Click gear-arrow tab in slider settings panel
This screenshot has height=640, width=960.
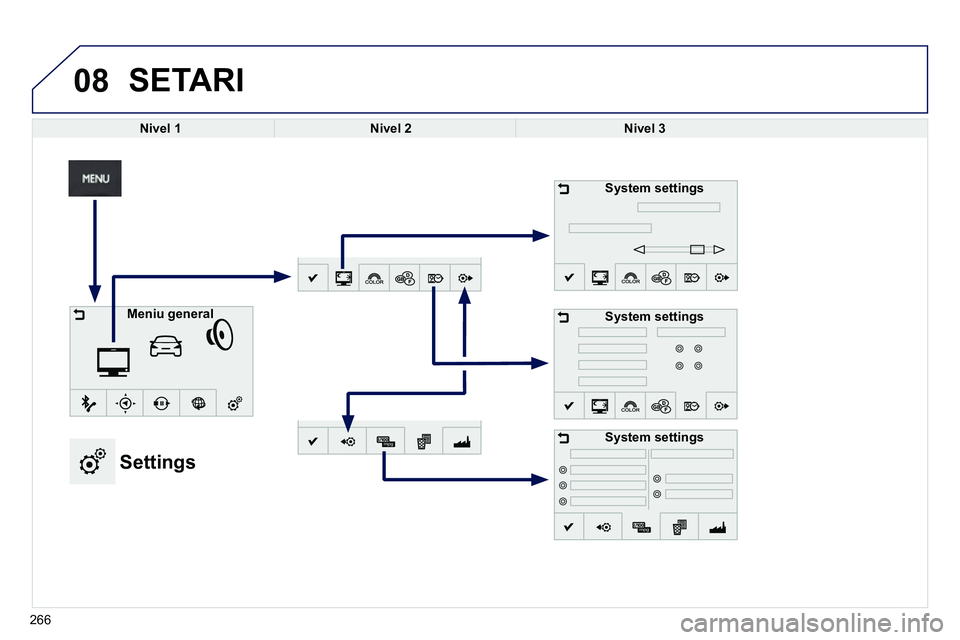point(722,277)
